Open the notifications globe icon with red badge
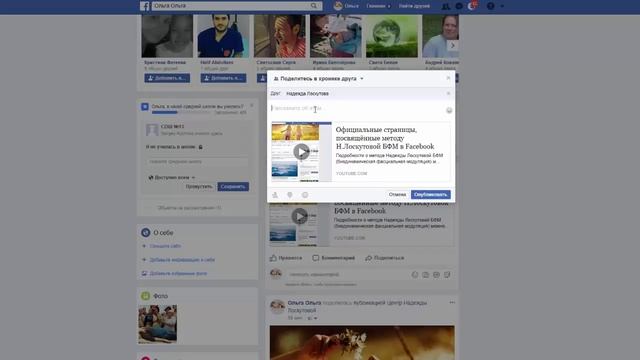Screen dimensions: 640x360 coord(472,6)
